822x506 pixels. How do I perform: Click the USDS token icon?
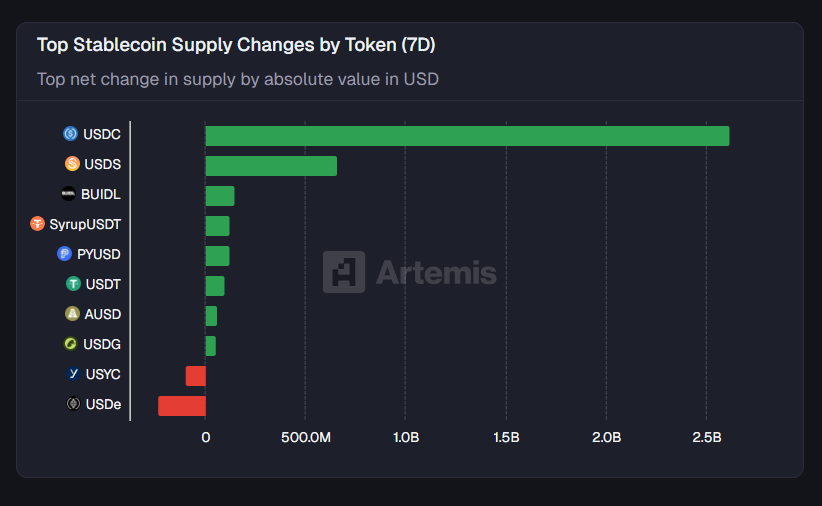pos(72,164)
